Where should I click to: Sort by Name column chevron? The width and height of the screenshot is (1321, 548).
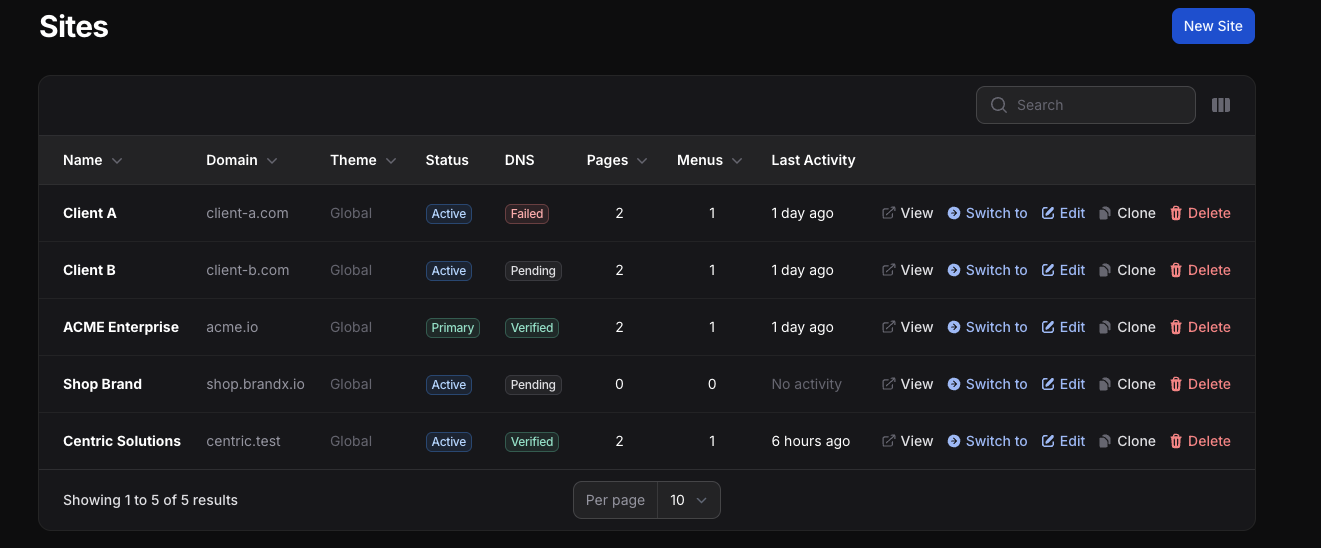pos(117,161)
